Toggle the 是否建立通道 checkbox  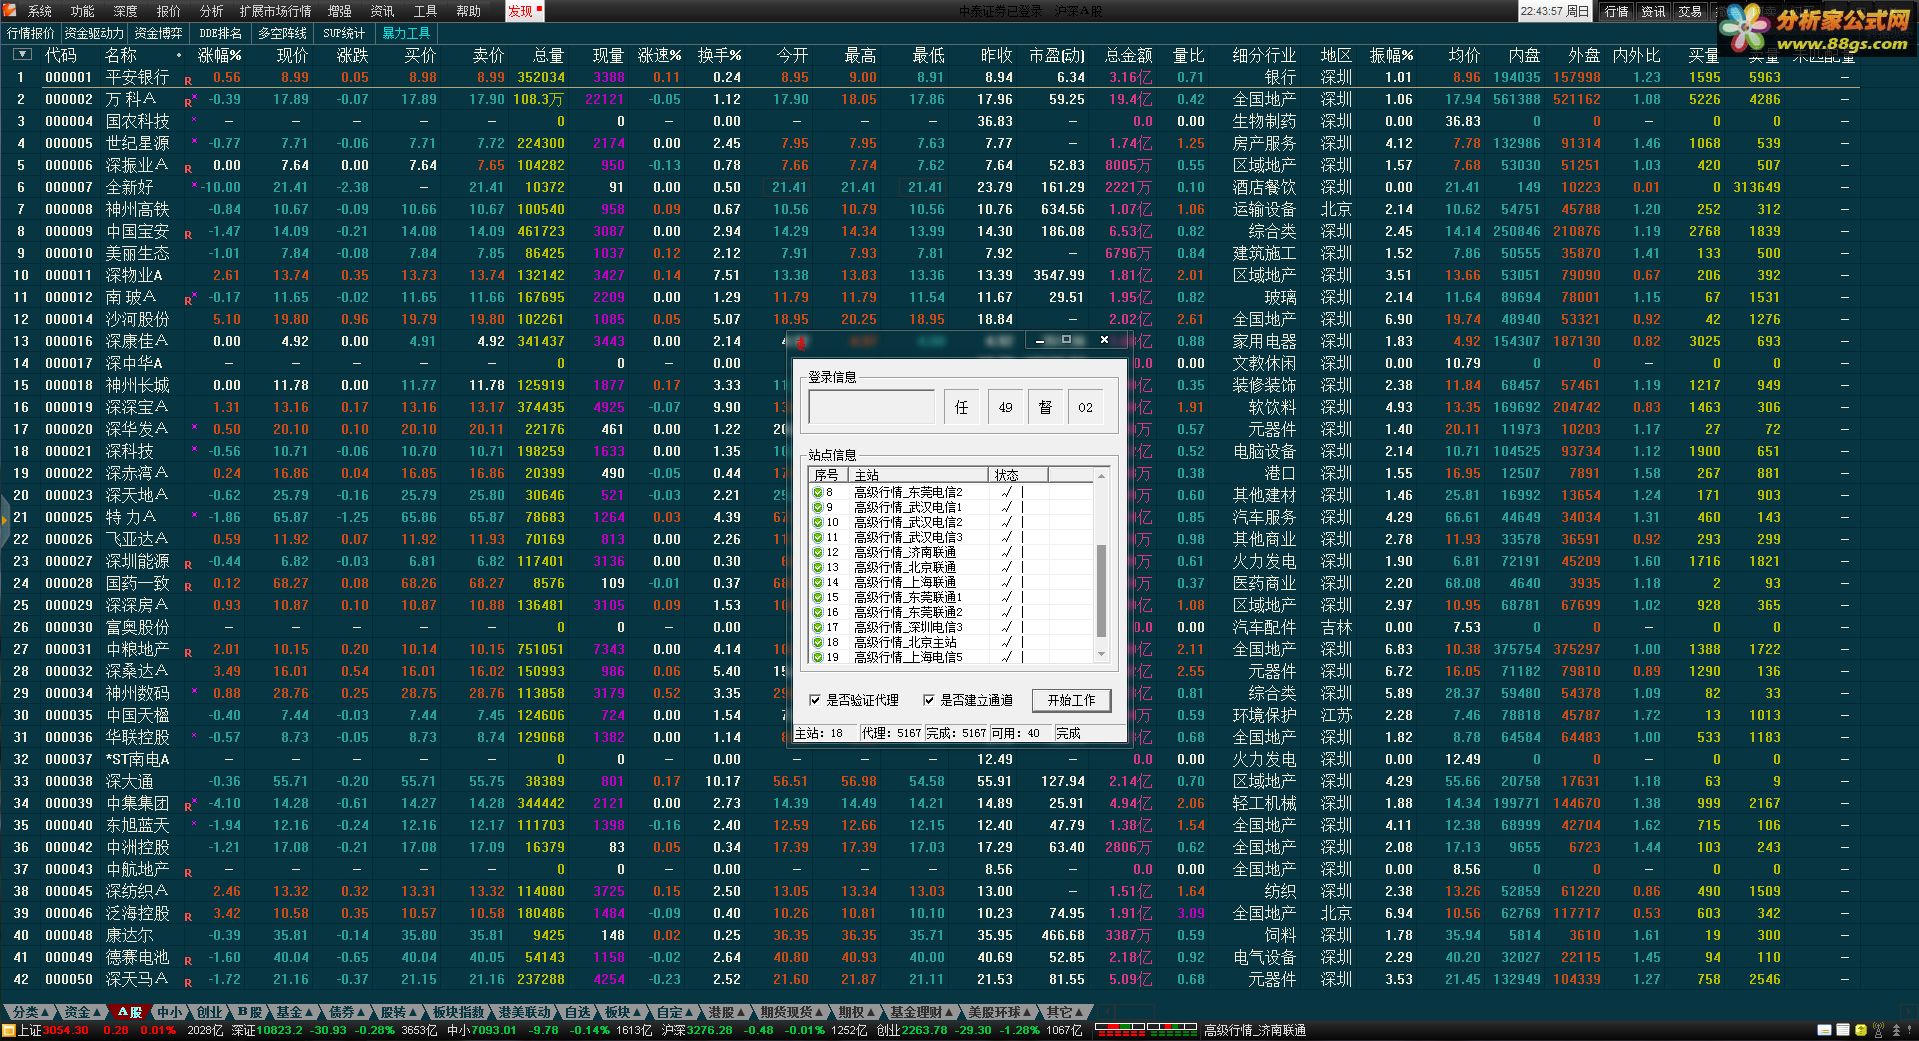[929, 700]
